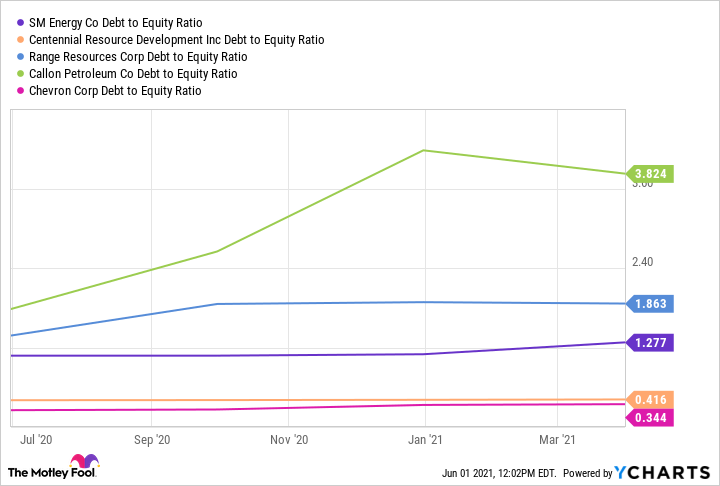Click the Nov '20 axis label
The height and width of the screenshot is (486, 720).
click(x=288, y=439)
